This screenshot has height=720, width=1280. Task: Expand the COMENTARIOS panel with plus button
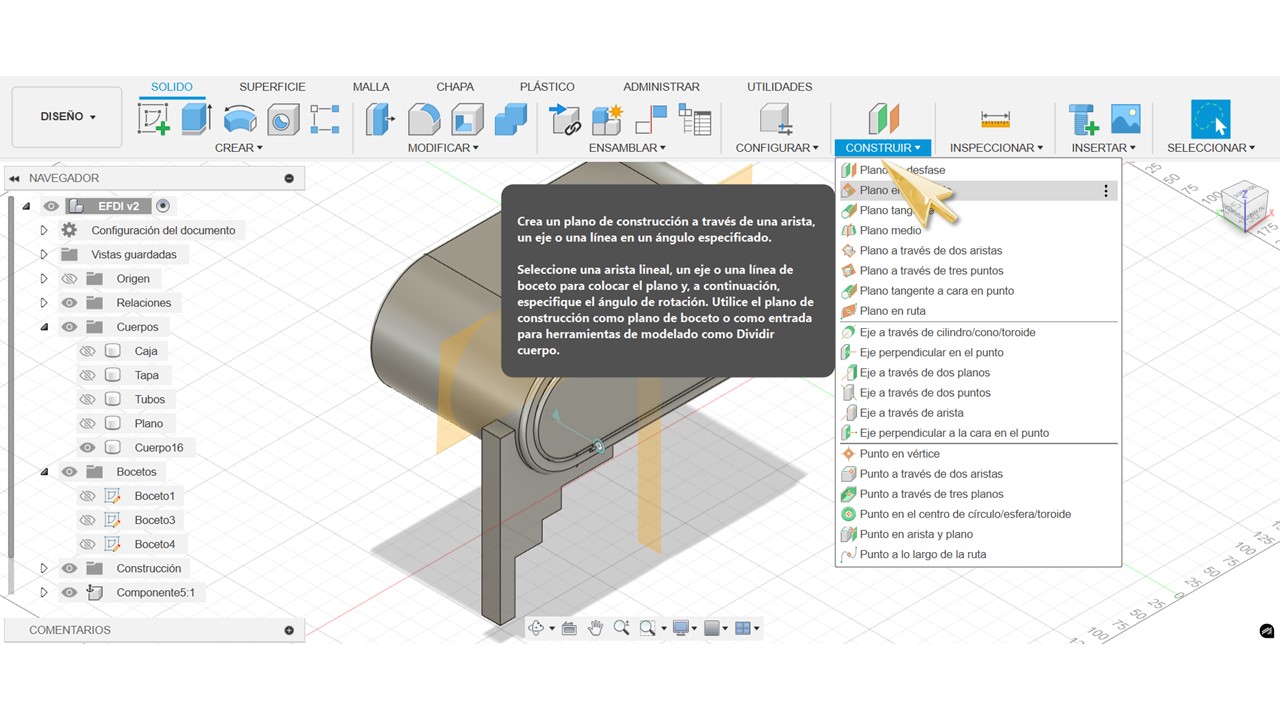coord(289,630)
